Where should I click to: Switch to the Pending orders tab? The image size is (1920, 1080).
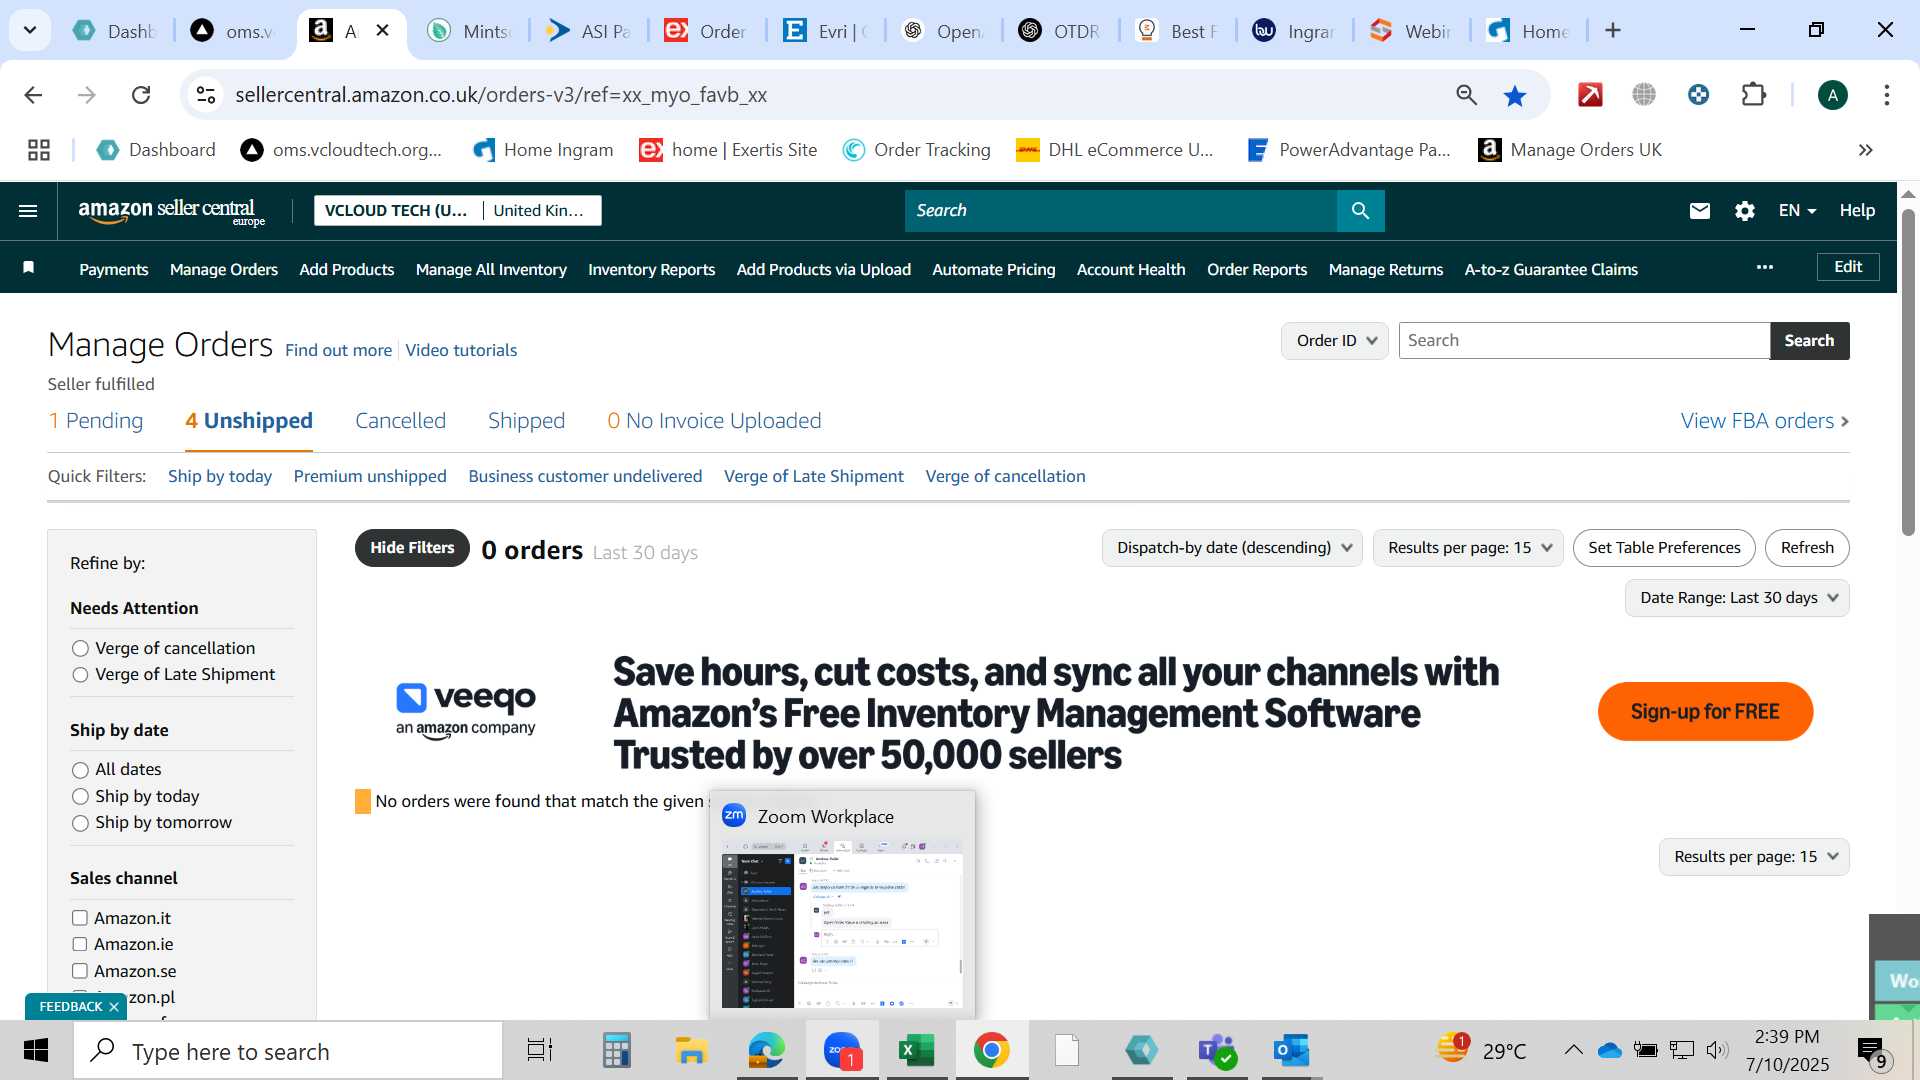pos(96,421)
